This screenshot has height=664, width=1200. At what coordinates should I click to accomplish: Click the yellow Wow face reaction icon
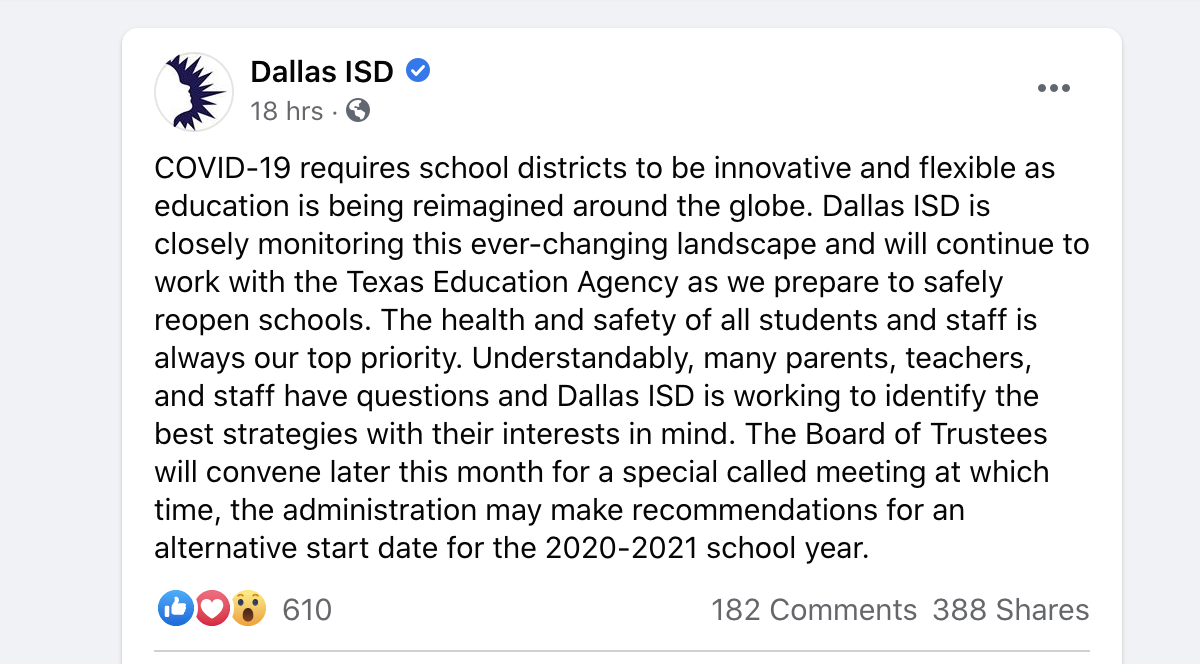click(248, 609)
